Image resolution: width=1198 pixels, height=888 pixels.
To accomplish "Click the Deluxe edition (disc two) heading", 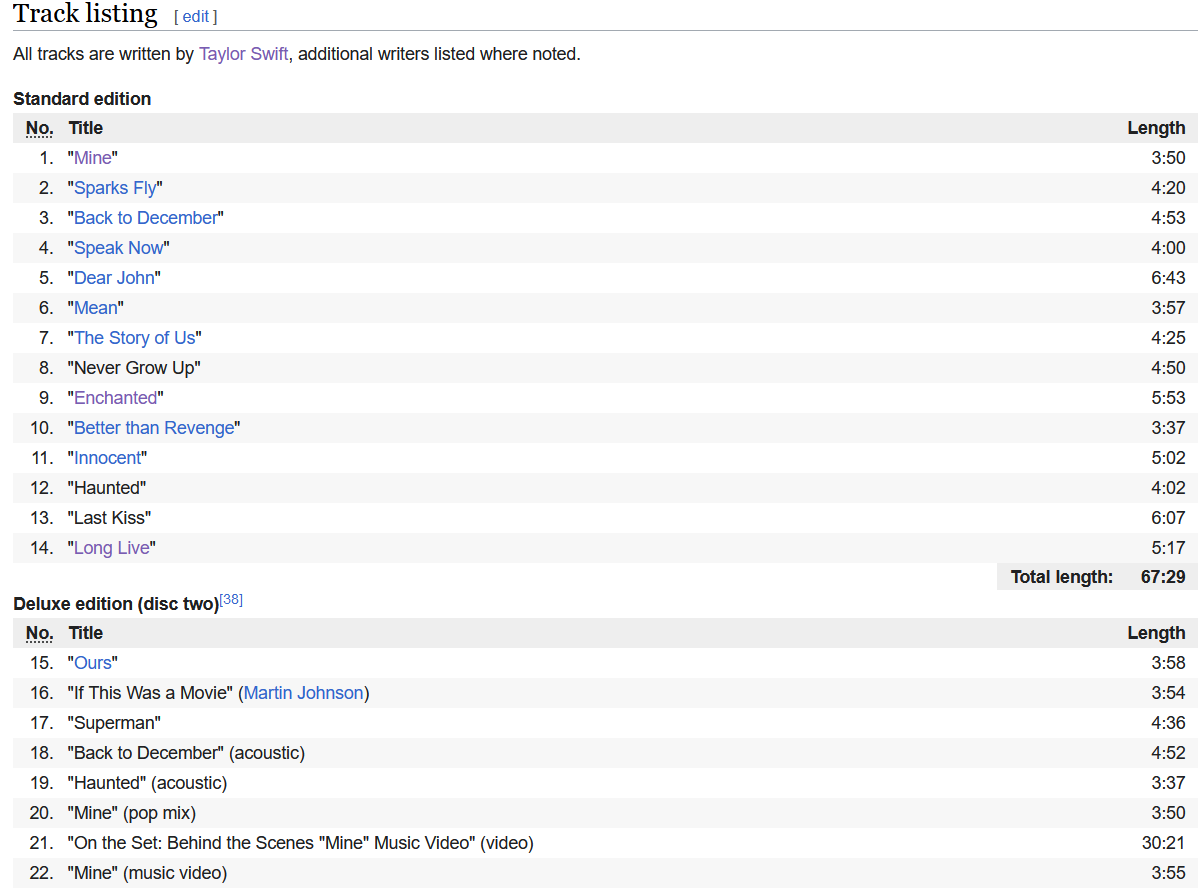I will pos(115,604).
